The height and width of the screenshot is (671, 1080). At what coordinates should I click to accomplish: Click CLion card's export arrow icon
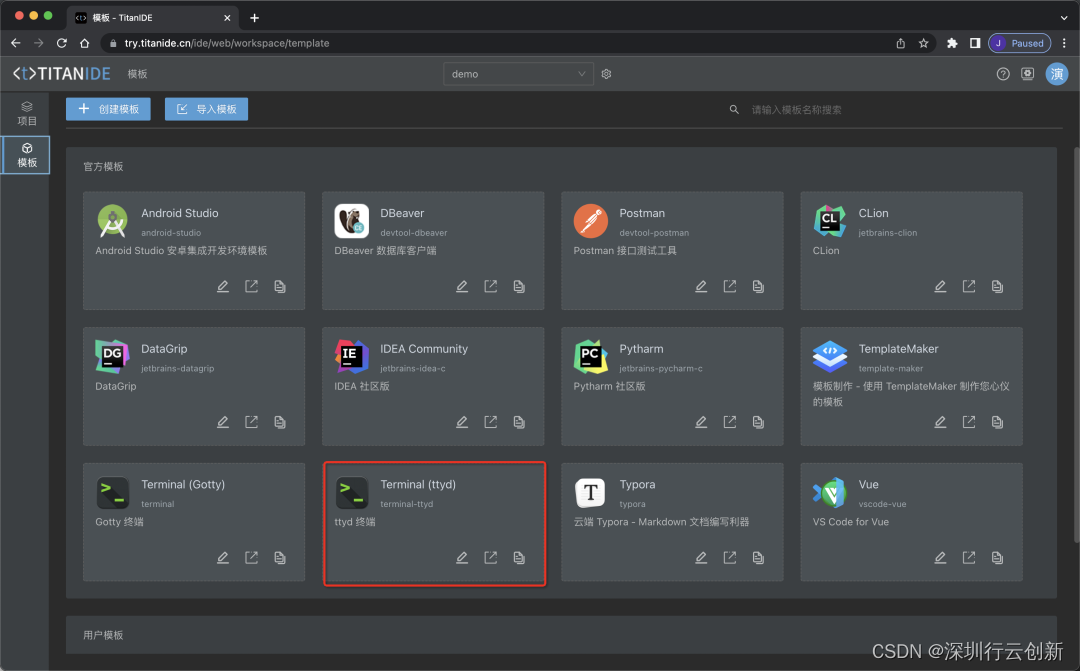coord(968,286)
